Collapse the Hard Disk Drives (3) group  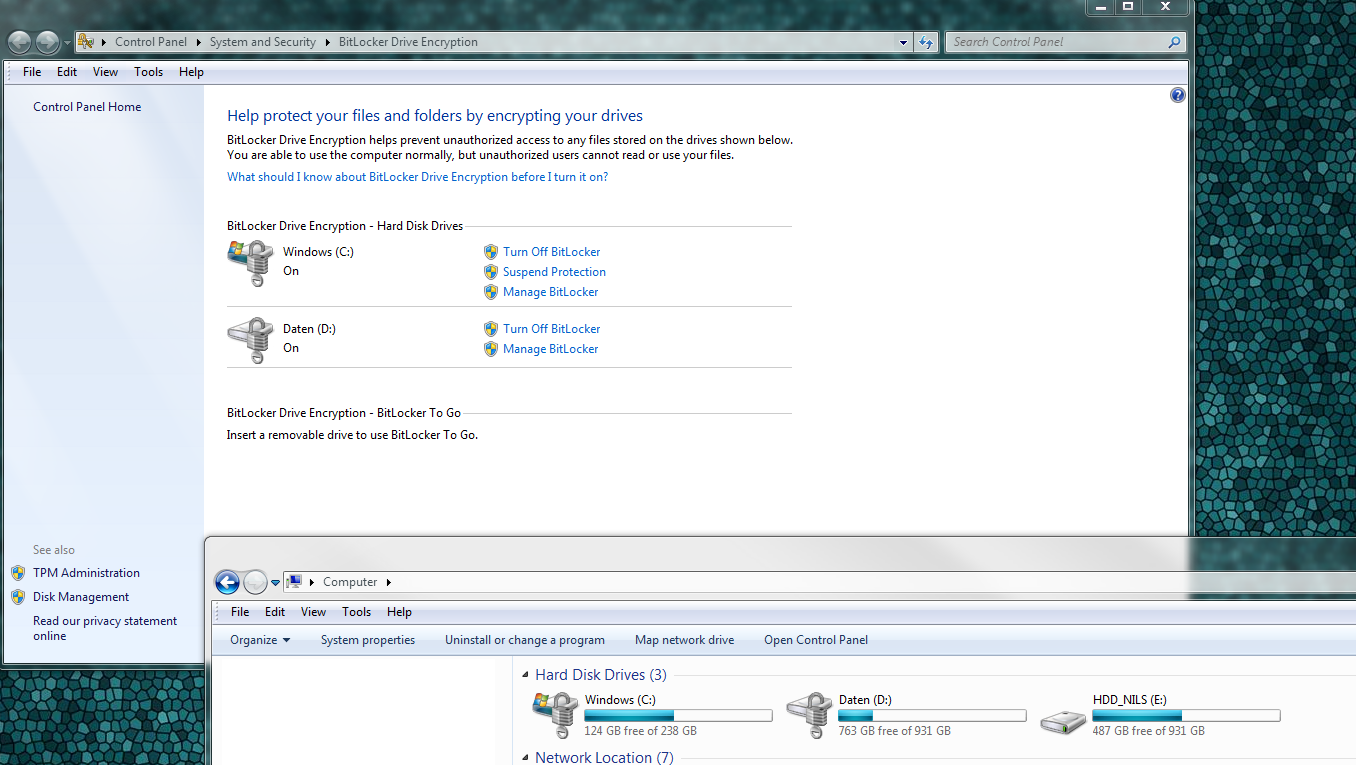[x=526, y=675]
